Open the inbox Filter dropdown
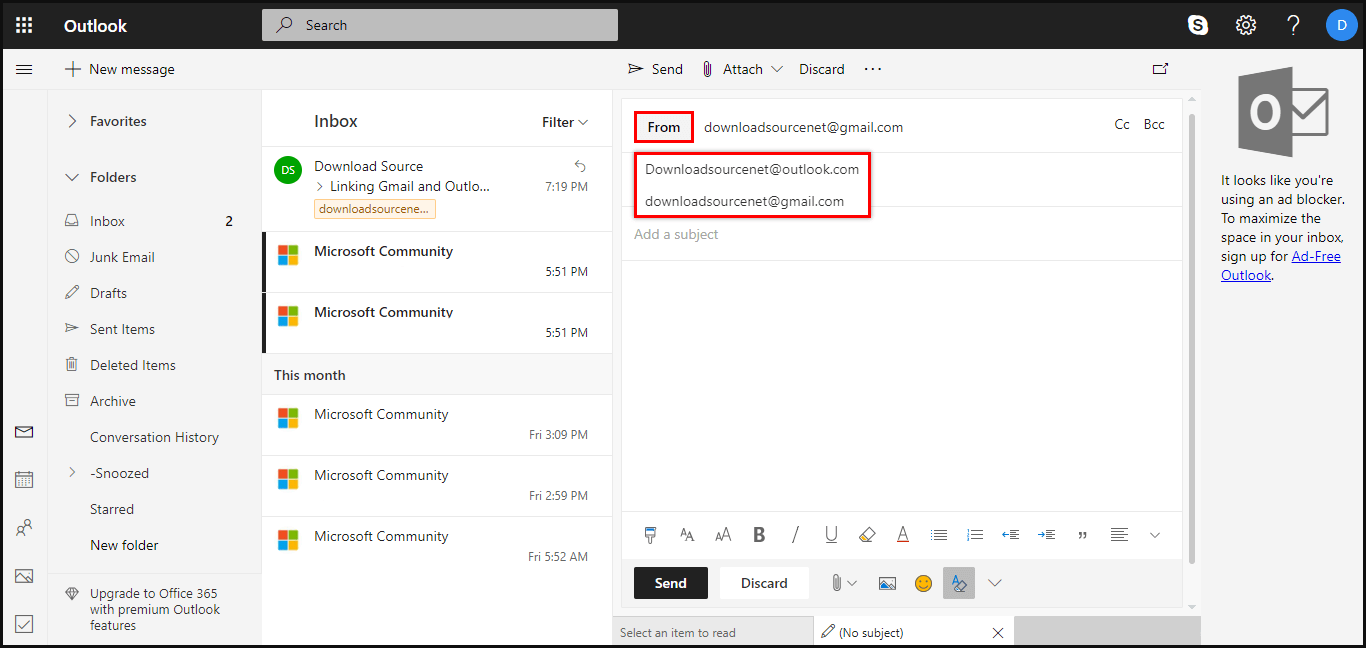 [565, 122]
